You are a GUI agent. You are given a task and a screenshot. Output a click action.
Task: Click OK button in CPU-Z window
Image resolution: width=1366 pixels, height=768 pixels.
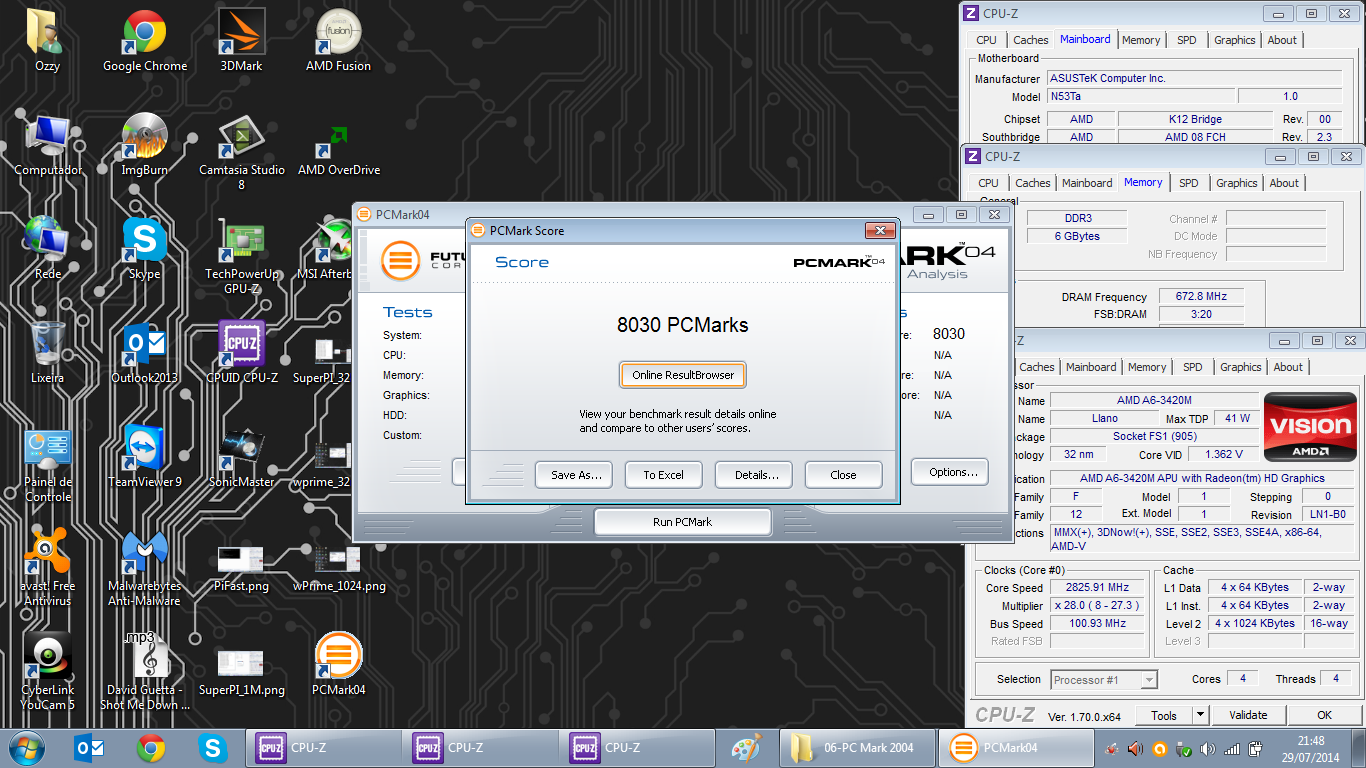tap(1325, 715)
